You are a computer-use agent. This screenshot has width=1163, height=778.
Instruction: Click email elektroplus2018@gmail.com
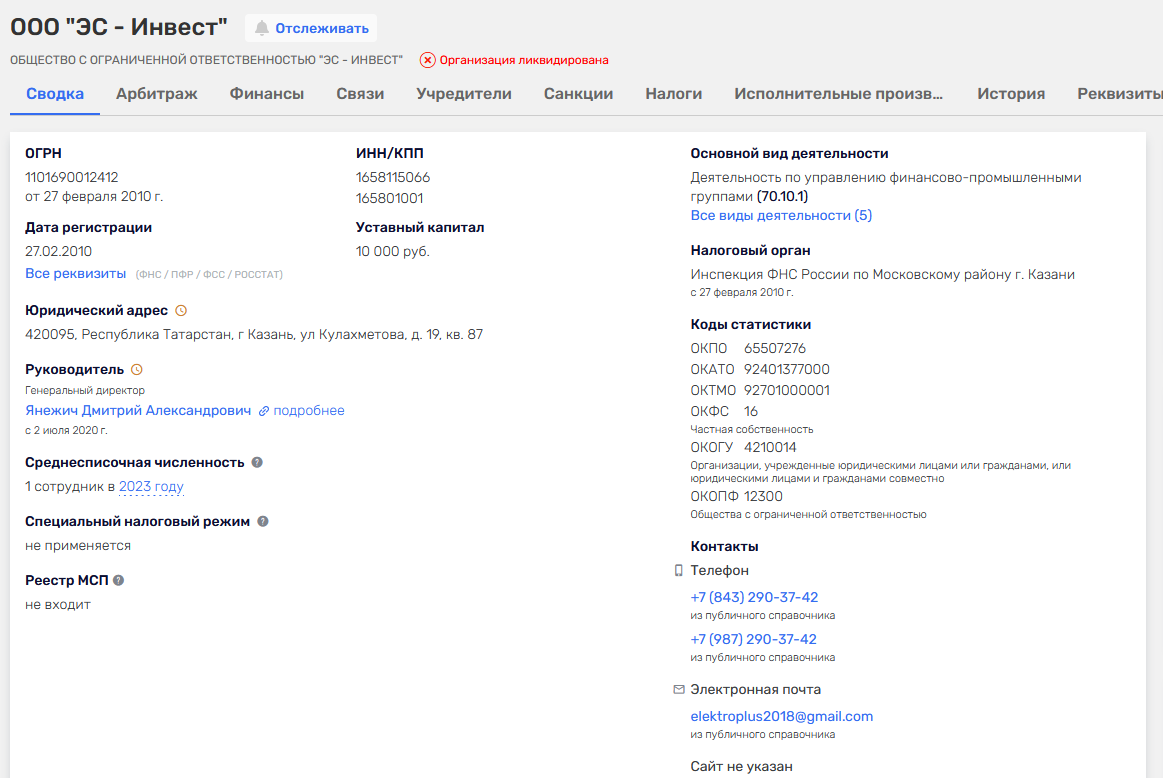782,716
